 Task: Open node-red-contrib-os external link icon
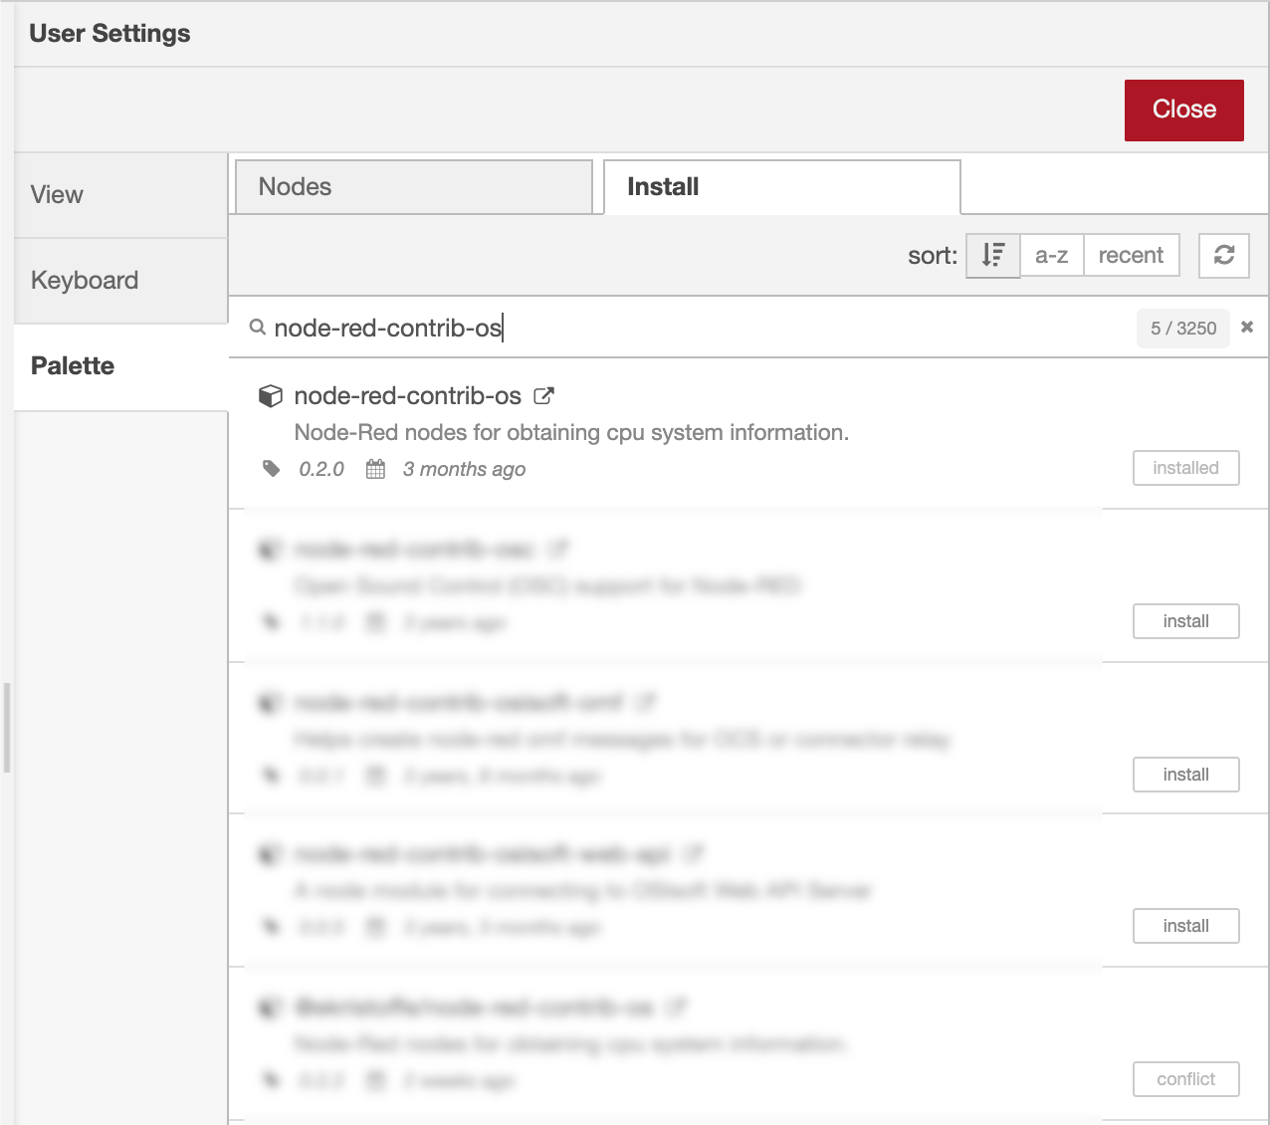(x=543, y=396)
